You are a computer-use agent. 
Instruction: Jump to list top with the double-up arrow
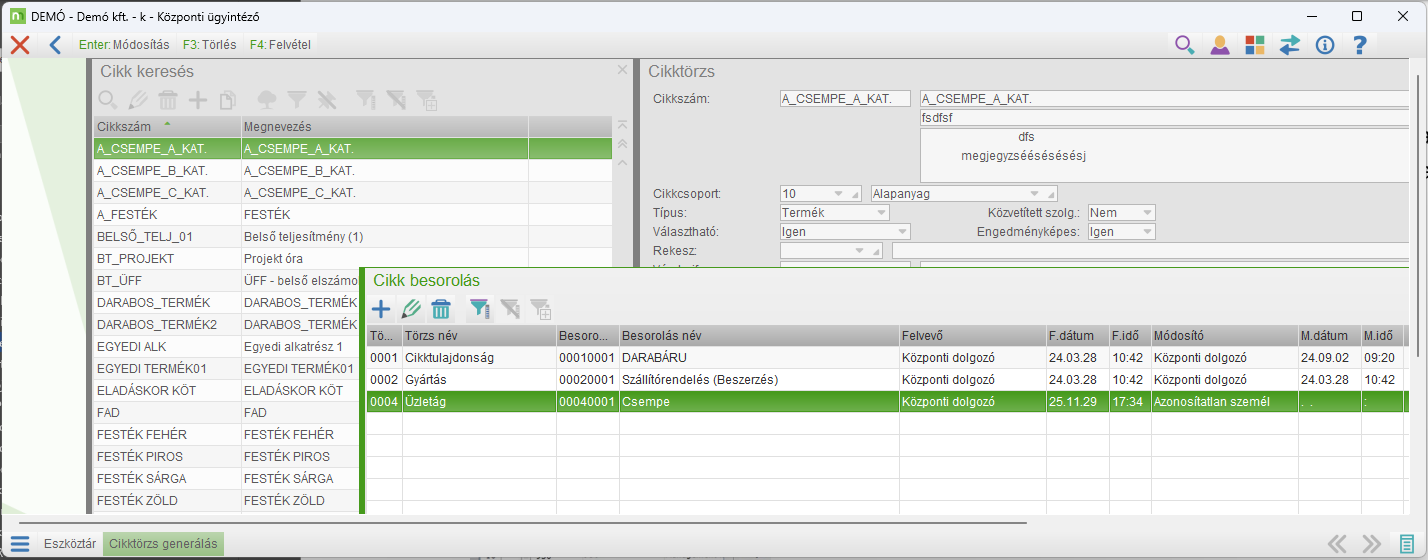click(x=622, y=144)
